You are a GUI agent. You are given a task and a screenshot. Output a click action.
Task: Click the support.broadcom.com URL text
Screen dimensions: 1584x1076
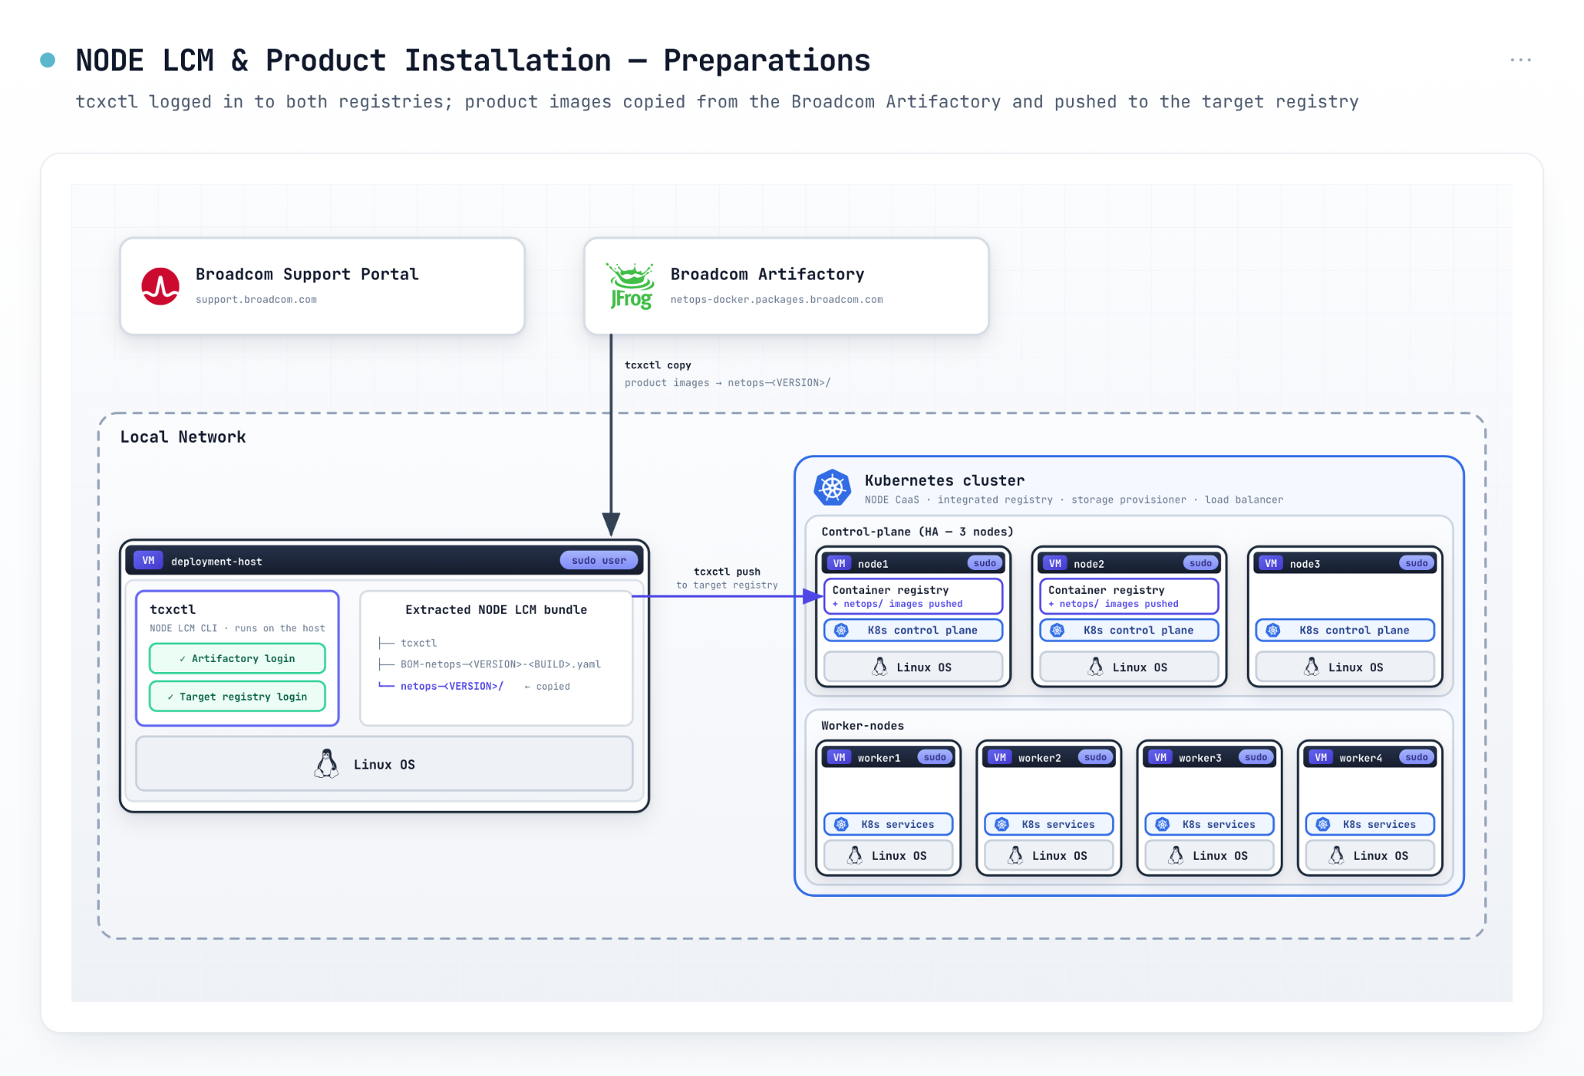[256, 299]
